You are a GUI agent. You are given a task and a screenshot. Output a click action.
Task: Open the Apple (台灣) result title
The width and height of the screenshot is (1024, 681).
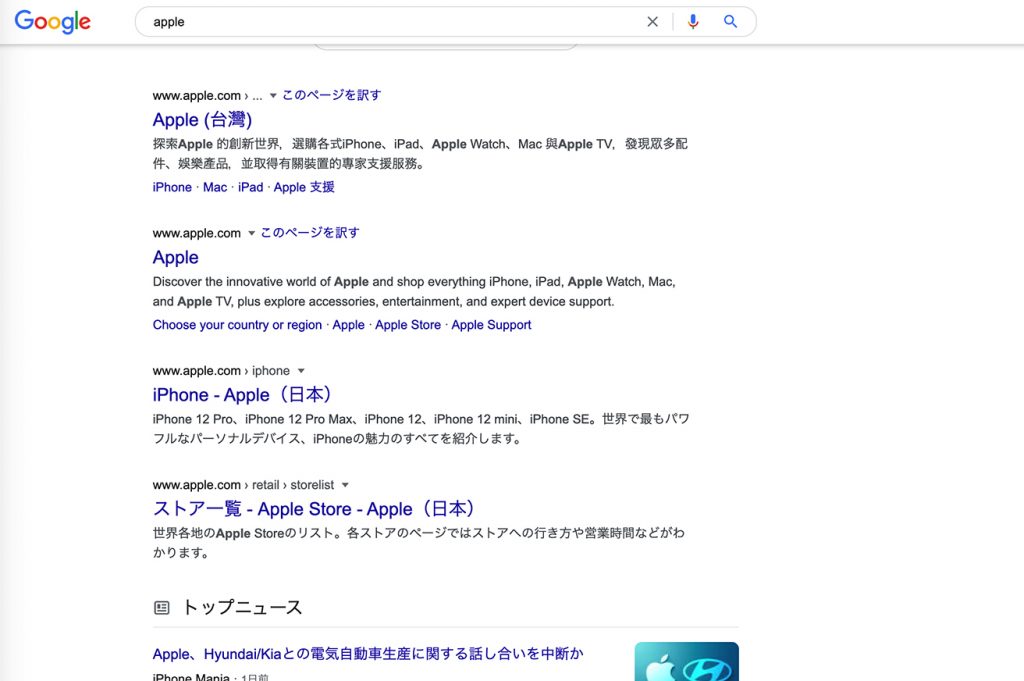tap(202, 120)
